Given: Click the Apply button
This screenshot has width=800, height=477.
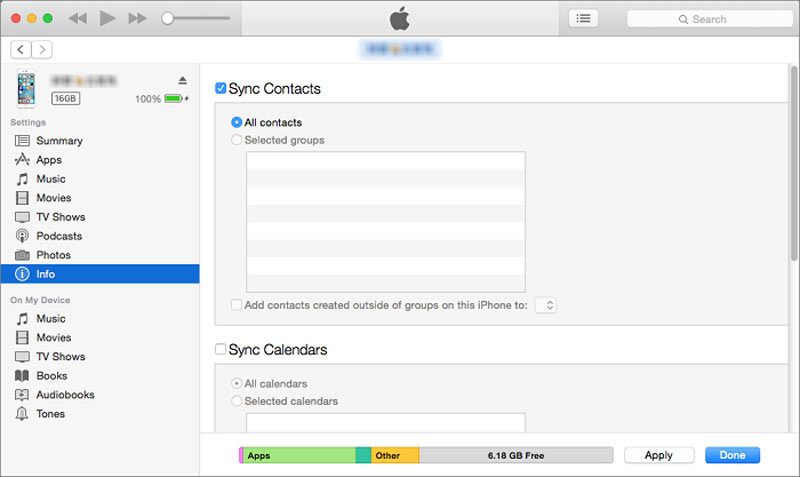Looking at the screenshot, I should 659,455.
